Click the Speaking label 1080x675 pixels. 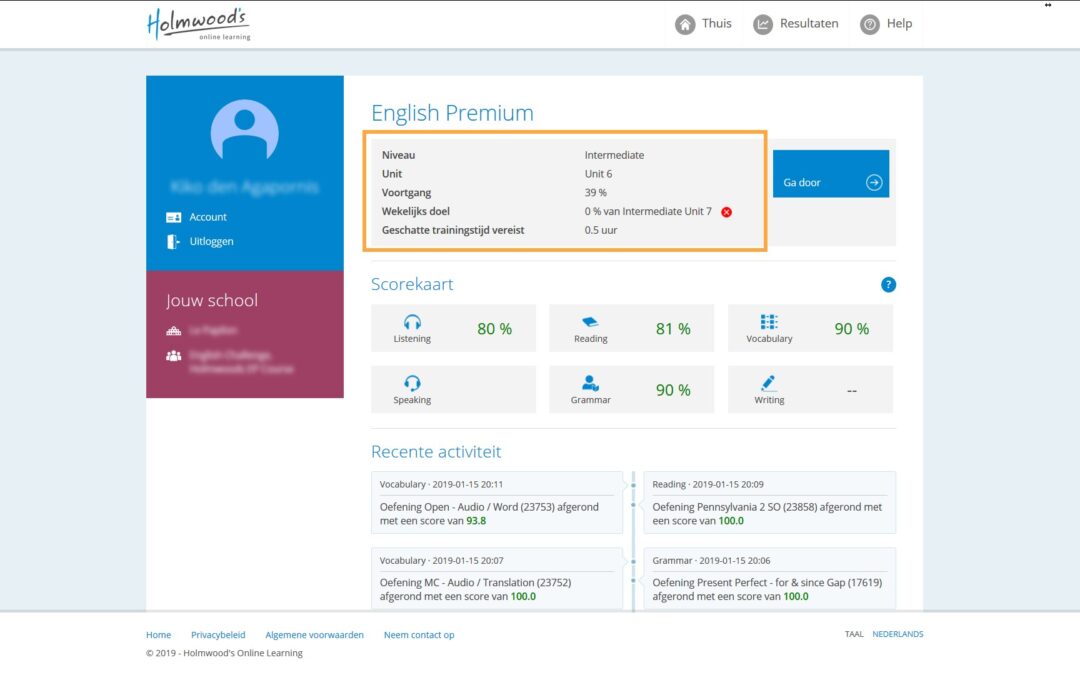tap(412, 400)
